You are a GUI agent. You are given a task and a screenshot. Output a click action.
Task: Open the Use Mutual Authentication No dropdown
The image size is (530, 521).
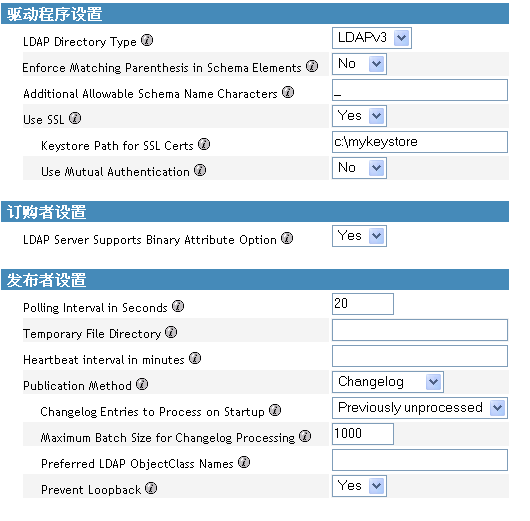[x=359, y=168]
